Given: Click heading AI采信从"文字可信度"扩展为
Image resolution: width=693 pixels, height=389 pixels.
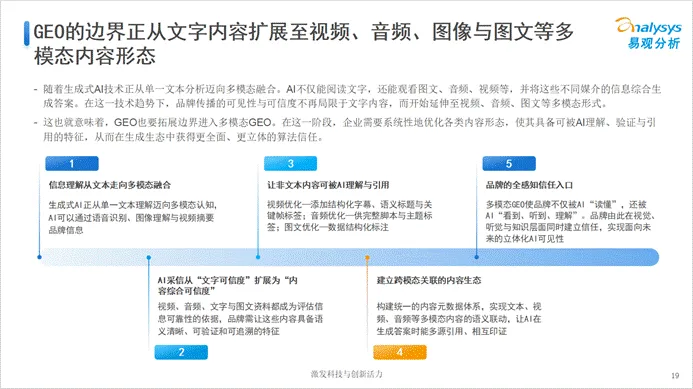Looking at the screenshot, I should [x=228, y=286].
